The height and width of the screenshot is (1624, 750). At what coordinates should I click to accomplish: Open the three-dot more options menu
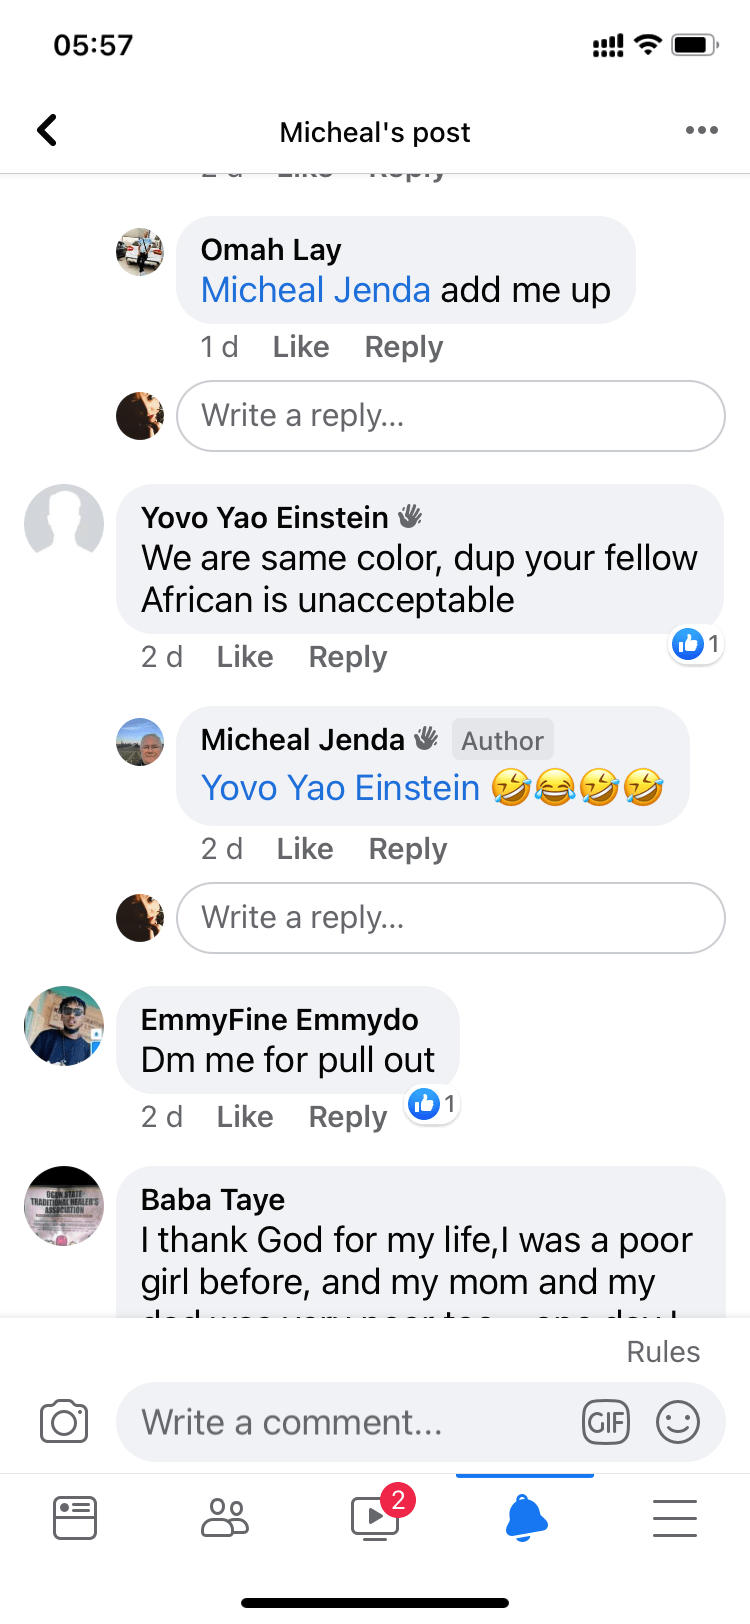pyautogui.click(x=701, y=130)
